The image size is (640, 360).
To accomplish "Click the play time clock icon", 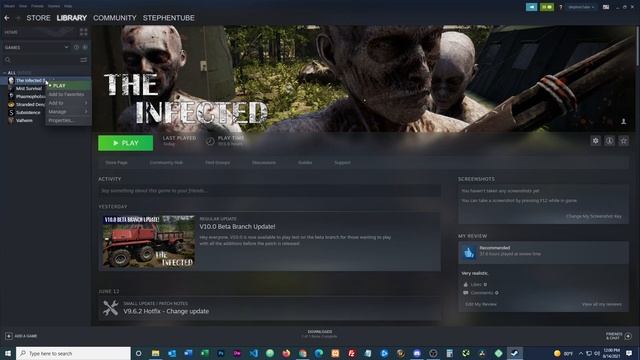I will (x=210, y=141).
